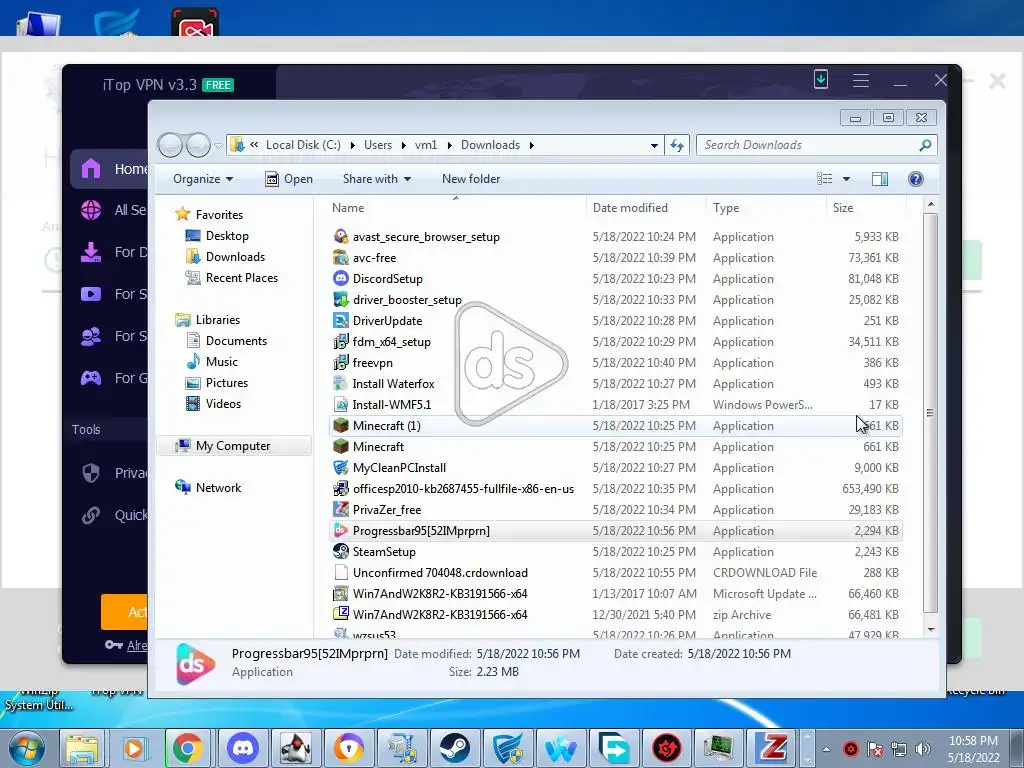Open the address bar history dropdown
Screen dimensions: 1024x768
[x=654, y=145]
